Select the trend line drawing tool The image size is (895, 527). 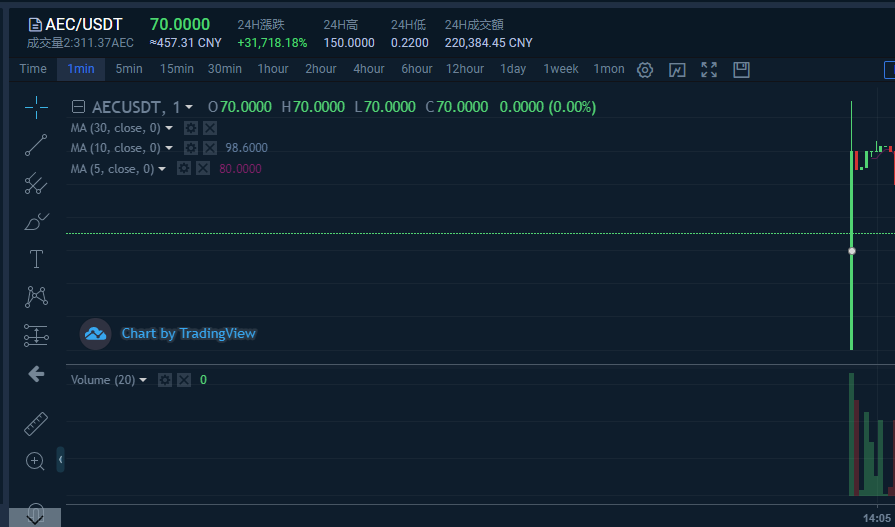[36, 146]
